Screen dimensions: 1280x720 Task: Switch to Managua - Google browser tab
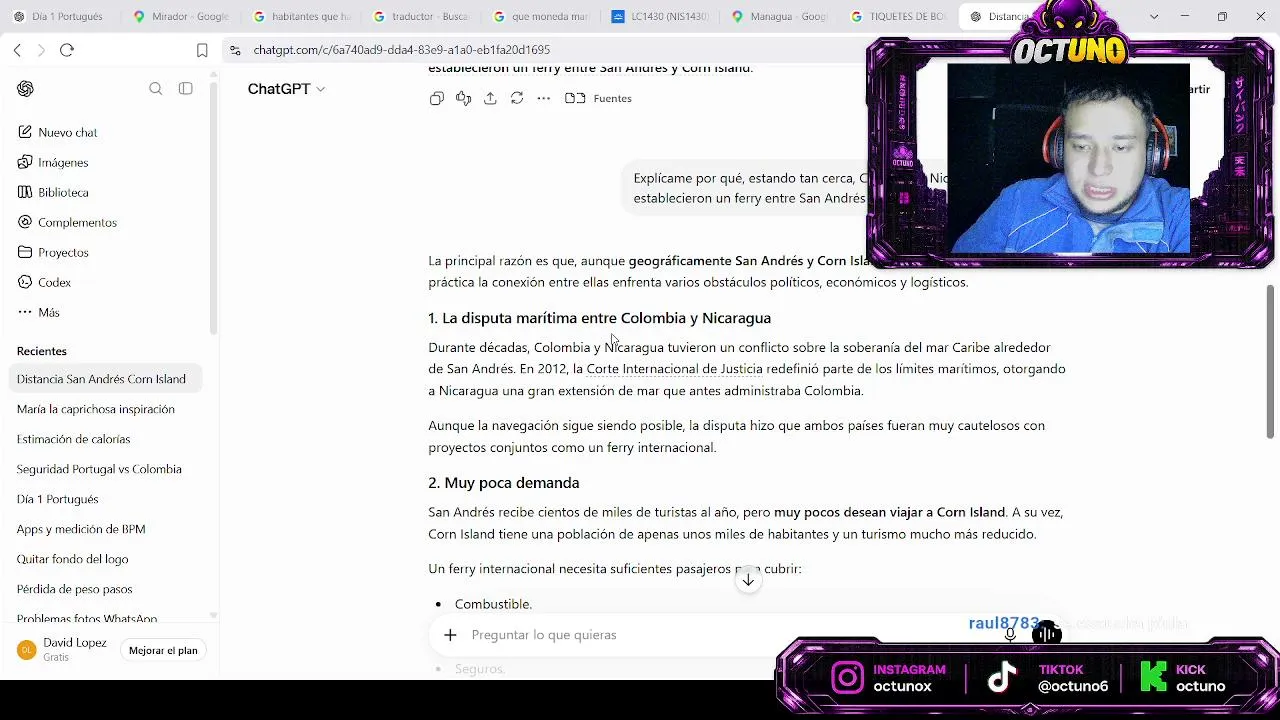781,16
